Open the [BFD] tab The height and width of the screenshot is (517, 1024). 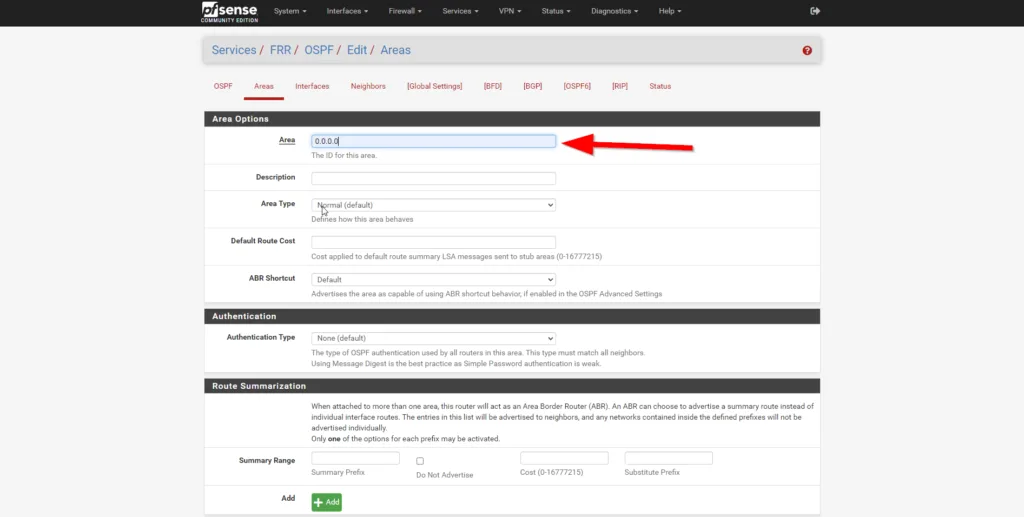[x=492, y=86]
